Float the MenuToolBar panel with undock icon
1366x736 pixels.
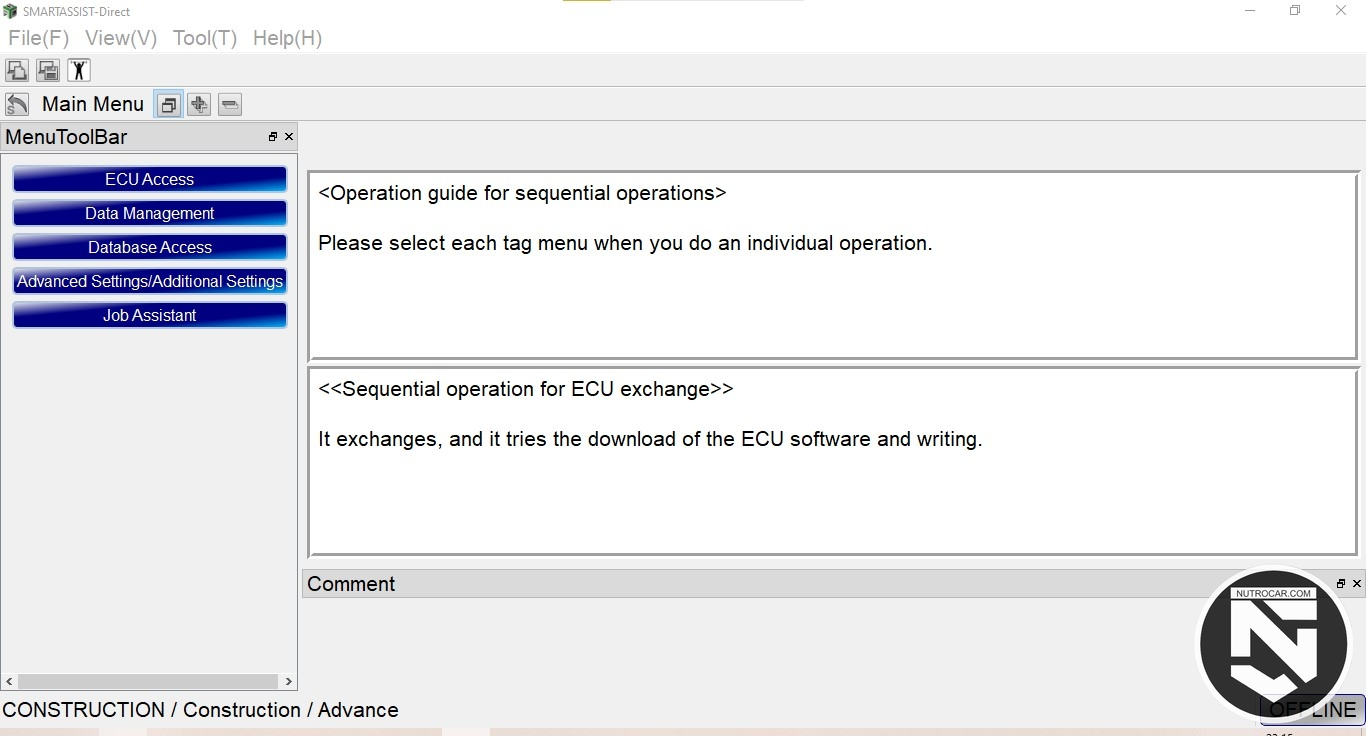273,137
